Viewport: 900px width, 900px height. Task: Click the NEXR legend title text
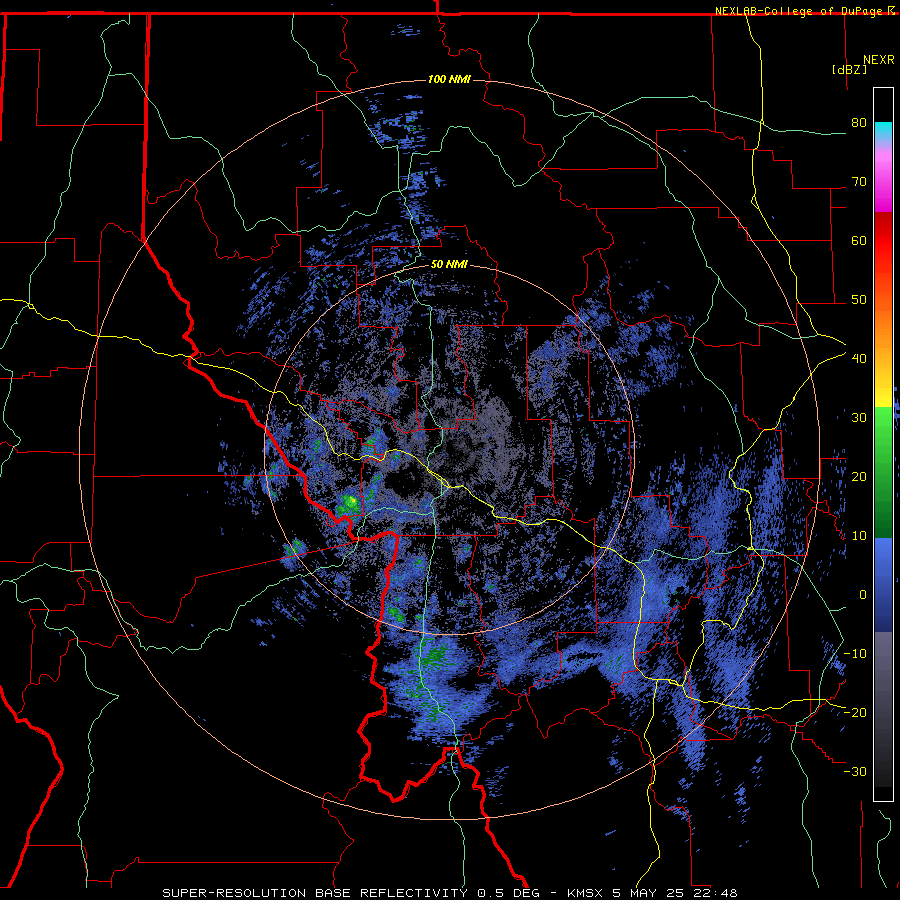pyautogui.click(x=879, y=60)
